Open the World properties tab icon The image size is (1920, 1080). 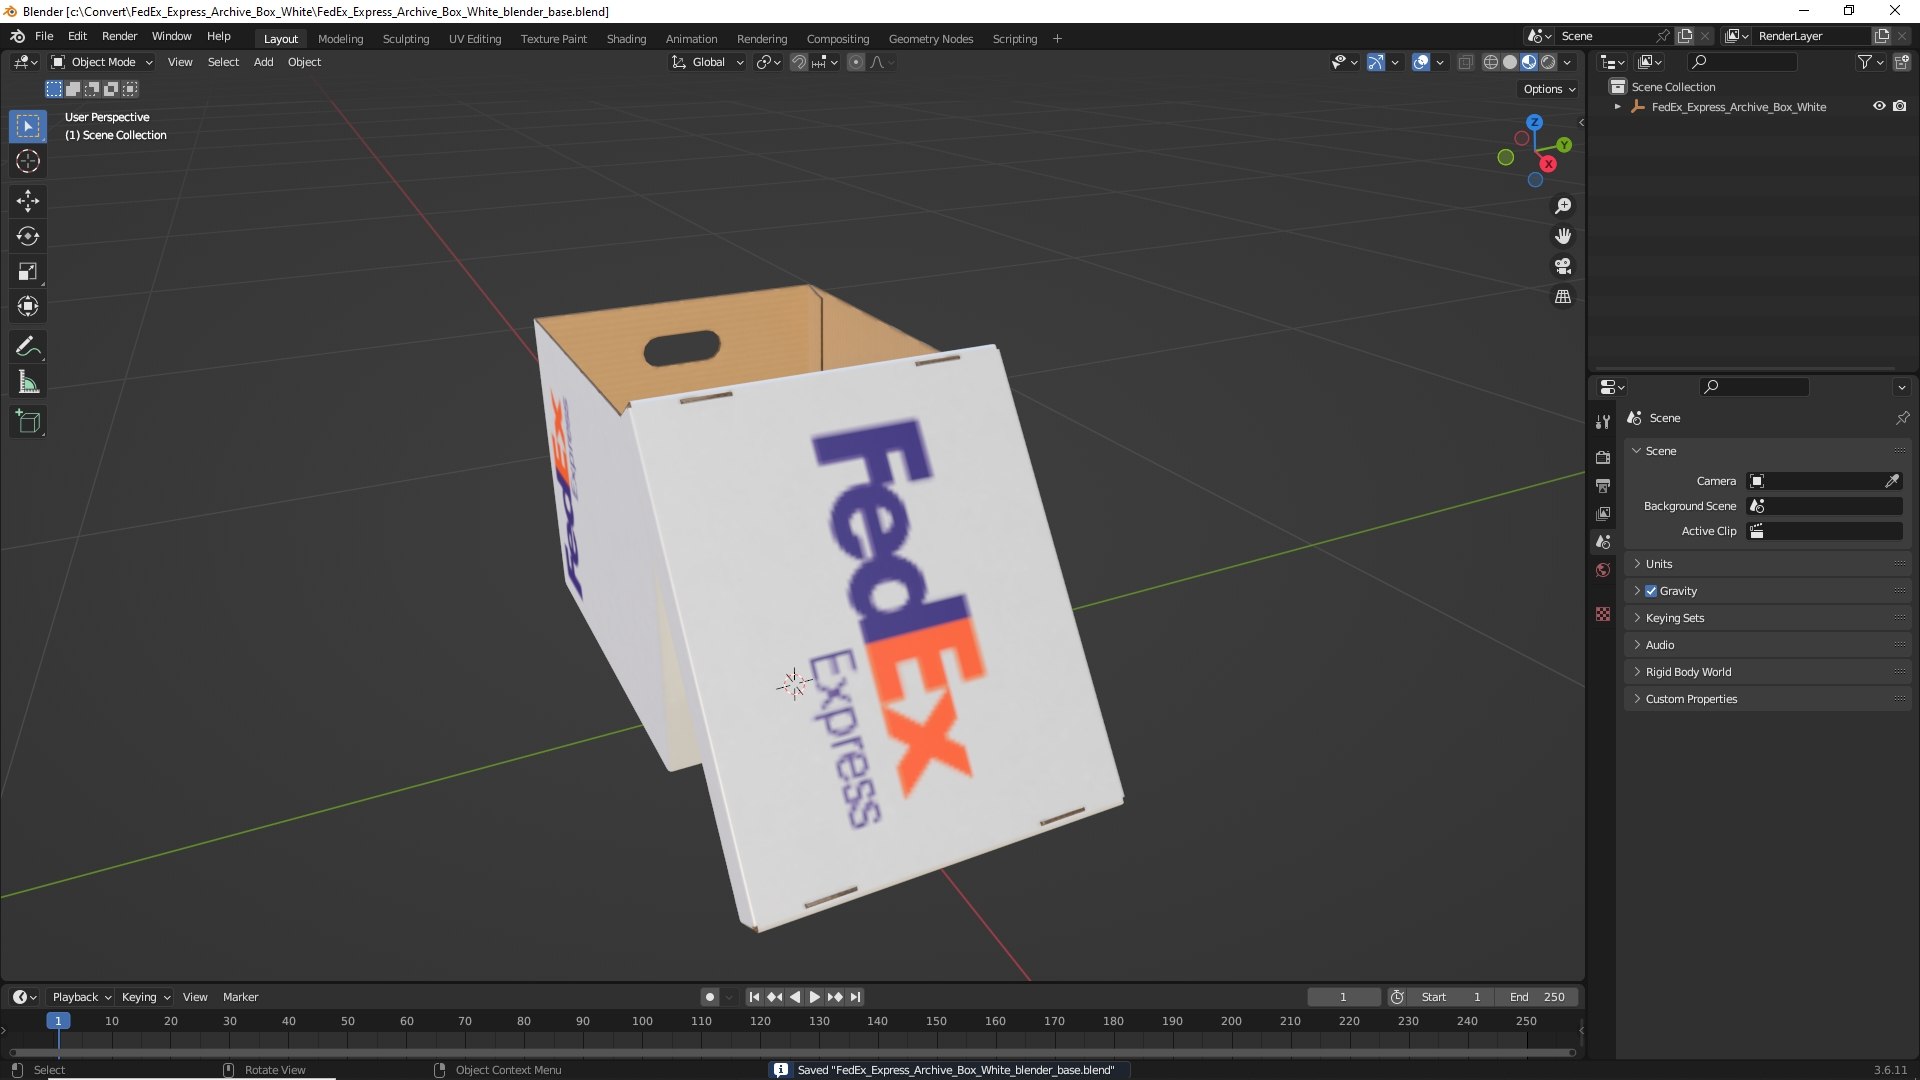[x=1603, y=570]
